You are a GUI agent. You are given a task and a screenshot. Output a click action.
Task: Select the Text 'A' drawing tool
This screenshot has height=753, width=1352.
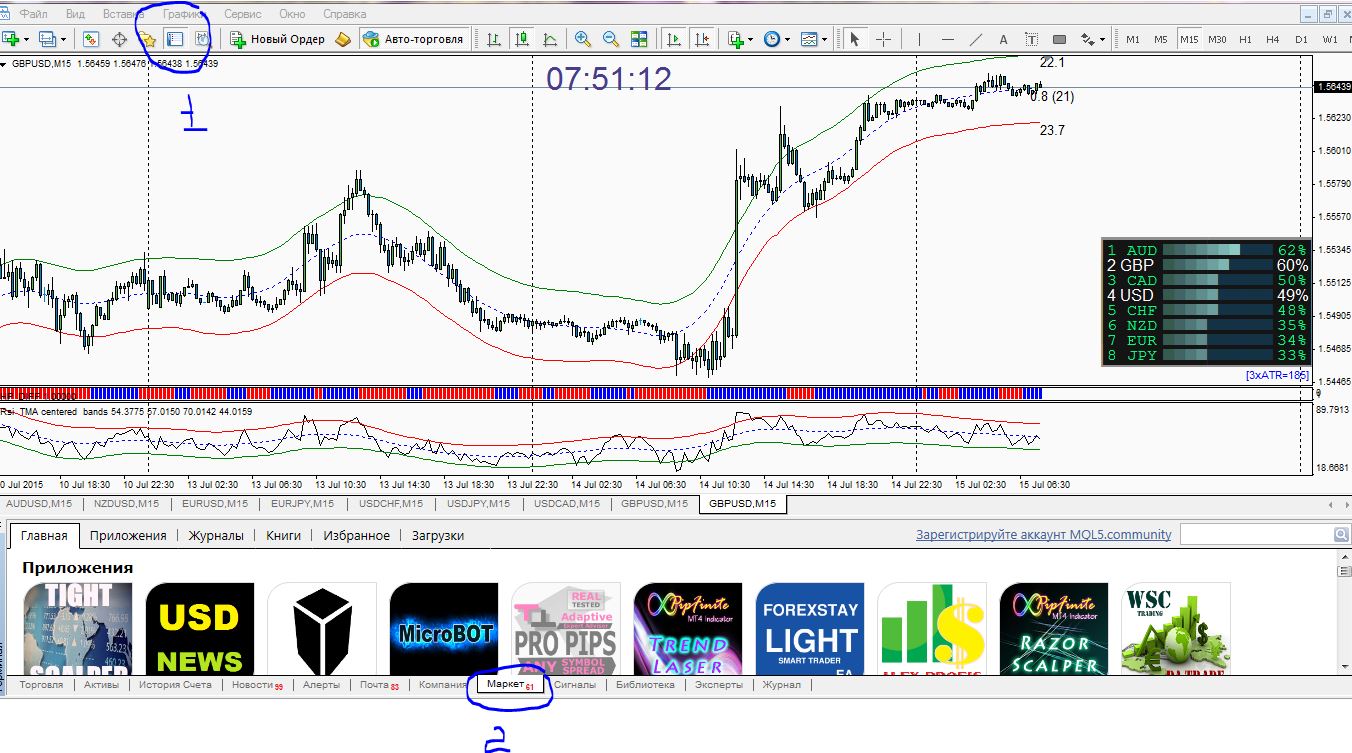[1003, 39]
